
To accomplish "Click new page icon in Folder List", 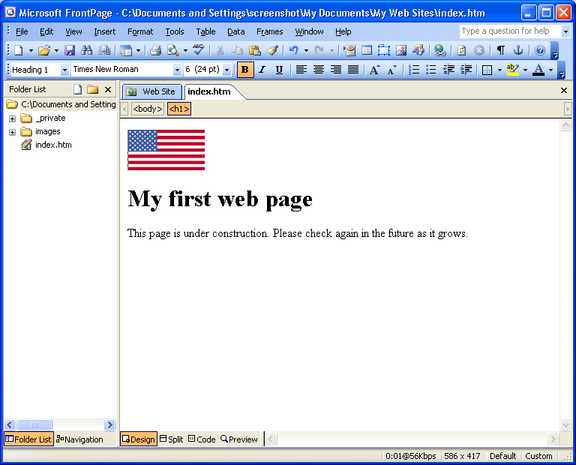I will (78, 89).
